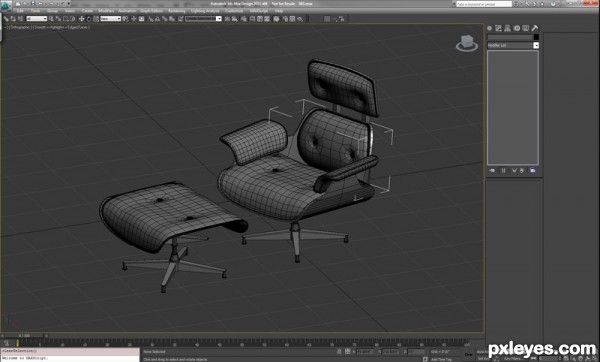This screenshot has width=600, height=362.
Task: Toggle Graphite Modeling Tools ribbon
Action: 253,18
